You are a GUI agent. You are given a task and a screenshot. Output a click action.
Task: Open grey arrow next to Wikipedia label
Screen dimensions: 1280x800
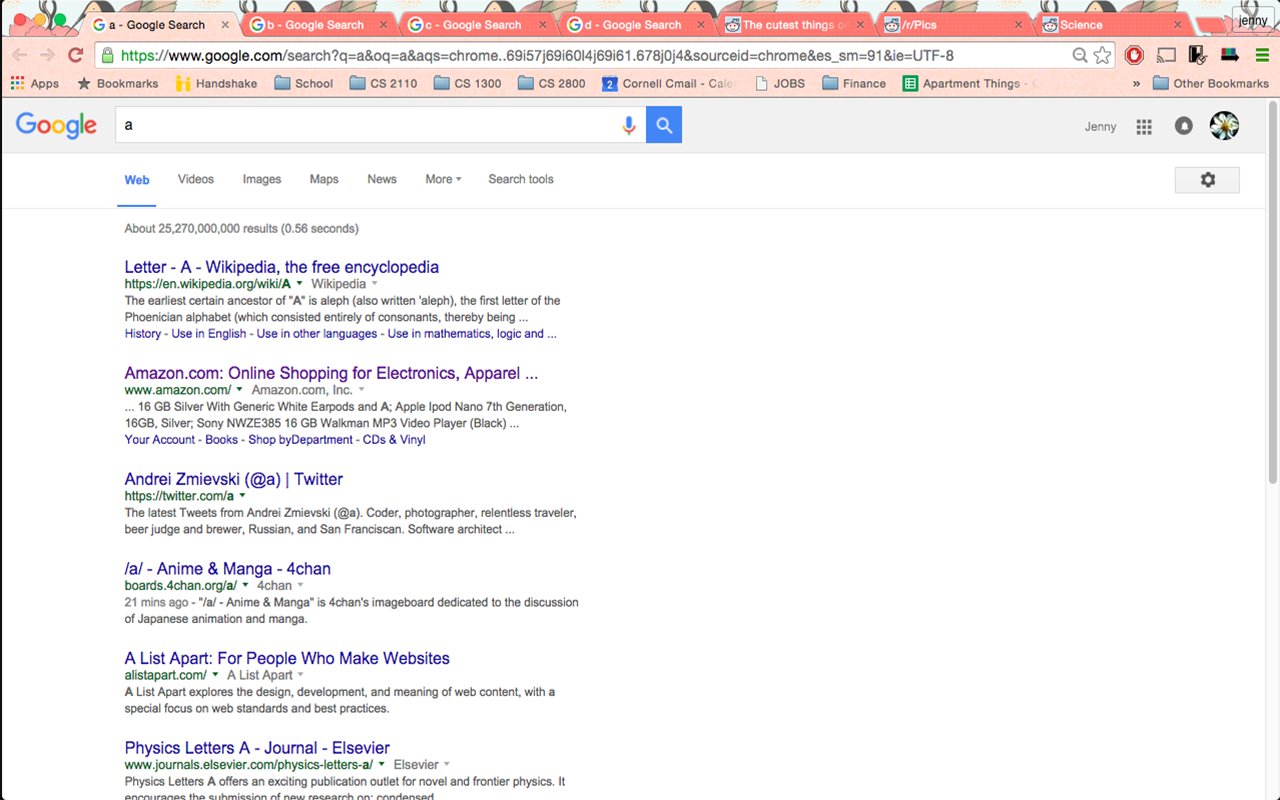(375, 284)
